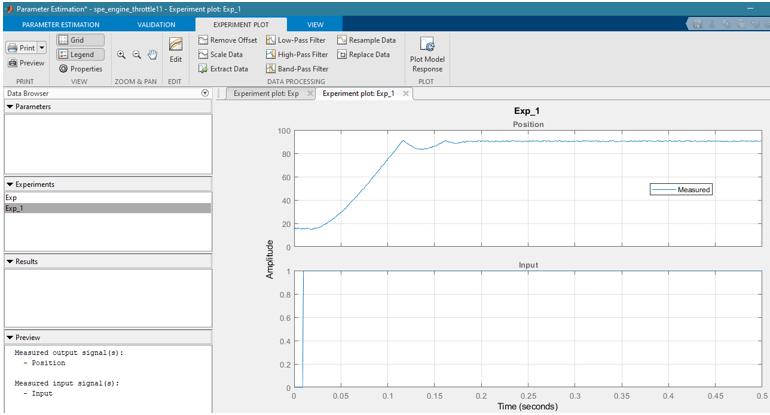Image resolution: width=770 pixels, height=415 pixels.
Task: Switch to the Validation ribbon tab
Action: pyautogui.click(x=156, y=23)
